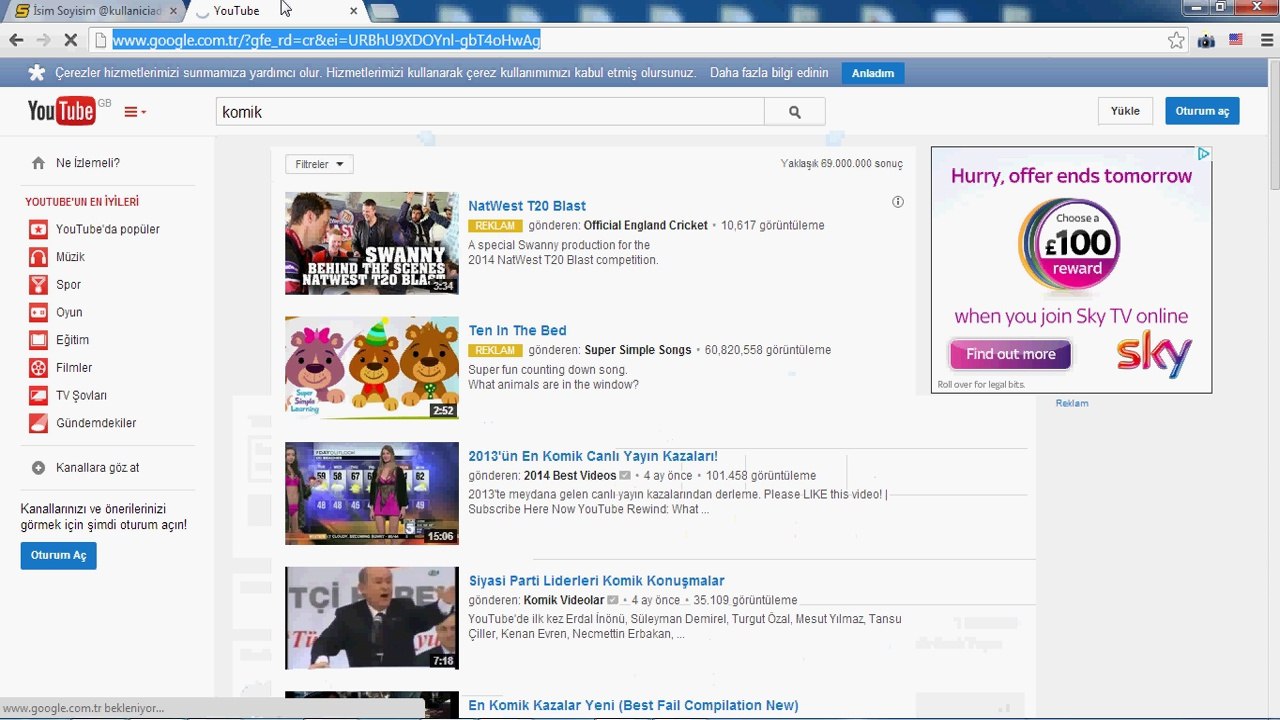
Task: Click the Siyasi Parti Liderleri video thumbnail
Action: click(372, 618)
